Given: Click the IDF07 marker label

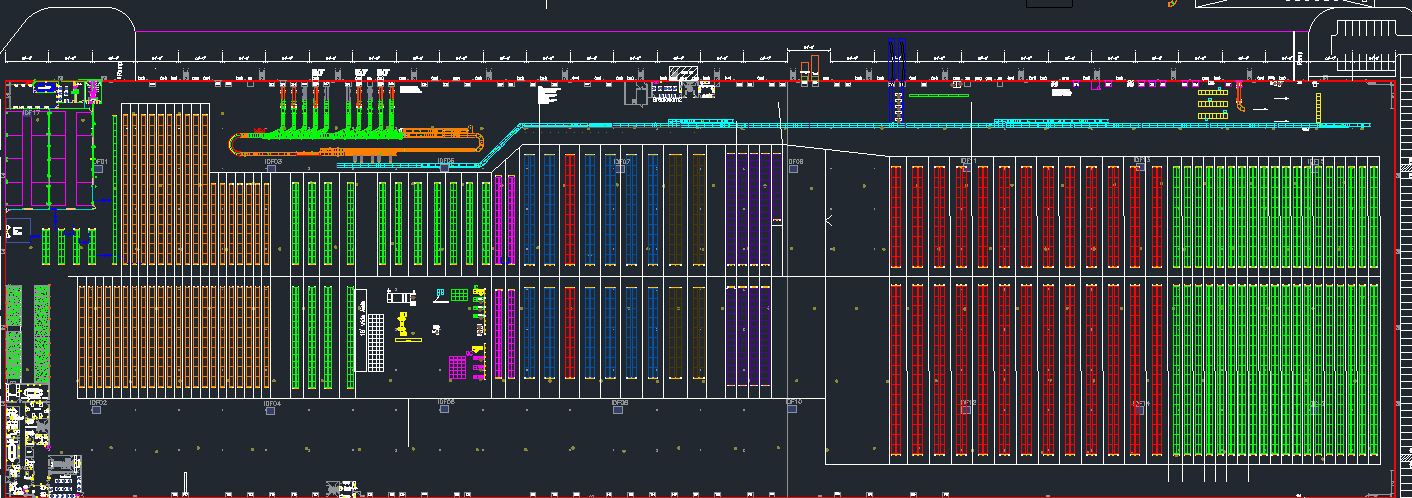Looking at the screenshot, I should pyautogui.click(x=621, y=161).
